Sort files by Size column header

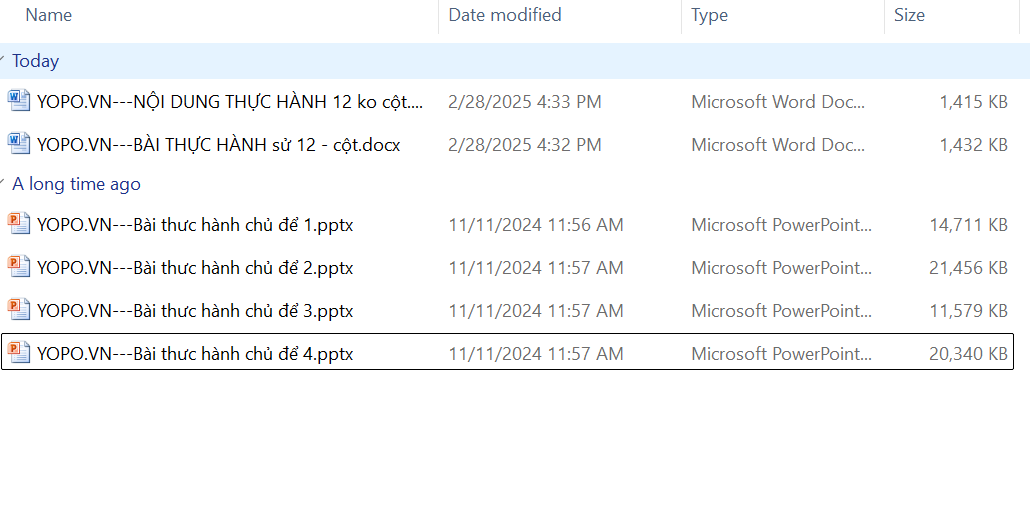click(x=909, y=15)
